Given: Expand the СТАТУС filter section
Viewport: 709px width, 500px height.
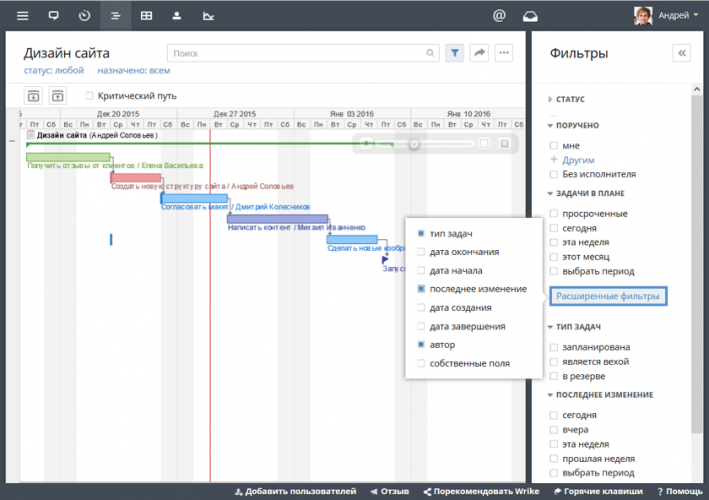Looking at the screenshot, I should [569, 100].
